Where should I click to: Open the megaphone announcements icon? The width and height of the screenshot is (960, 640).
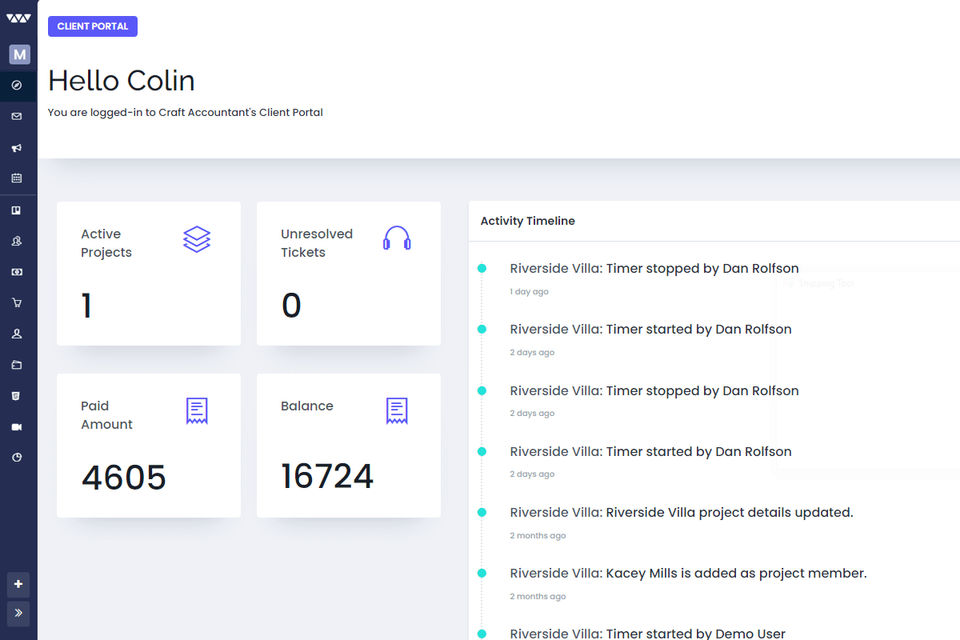[17, 148]
